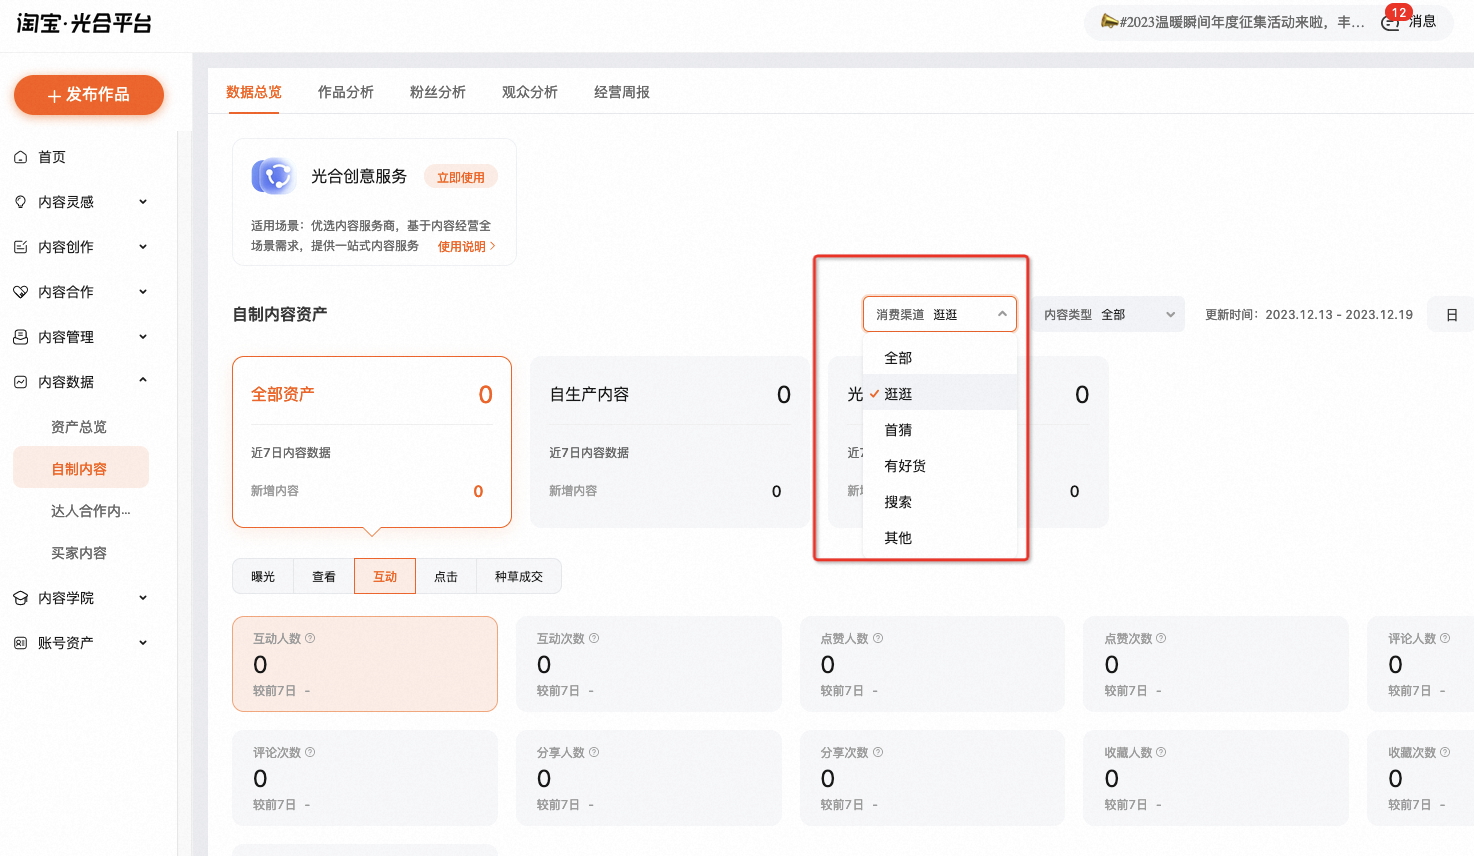Click the help icon next to 点赞次数
The height and width of the screenshot is (856, 1474).
(x=1161, y=638)
